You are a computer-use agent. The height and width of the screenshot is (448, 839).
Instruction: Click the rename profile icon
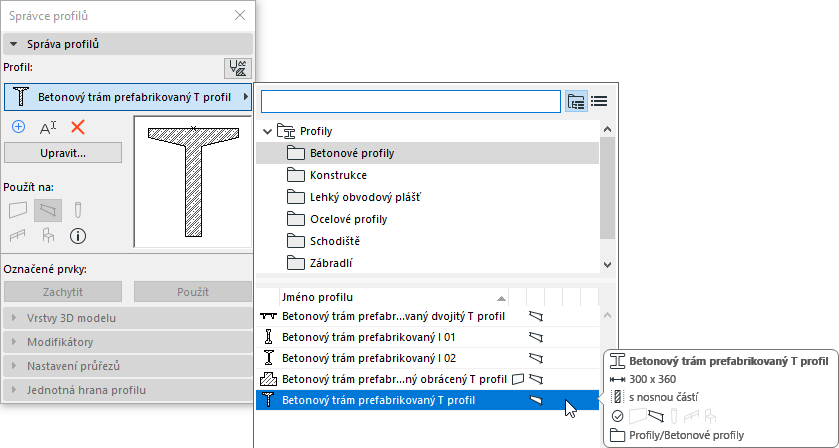coord(48,128)
